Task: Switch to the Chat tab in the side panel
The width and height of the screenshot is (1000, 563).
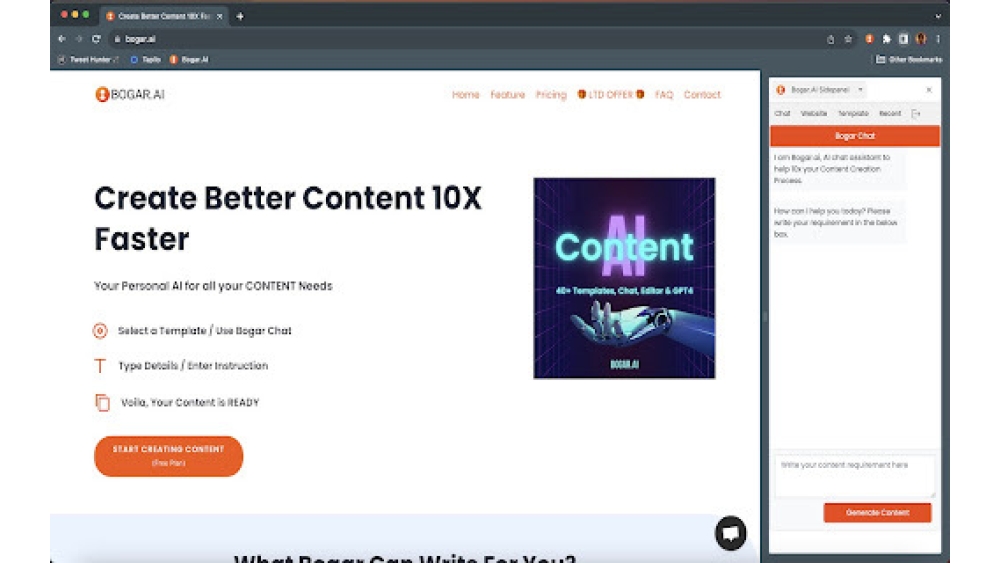Action: (783, 113)
